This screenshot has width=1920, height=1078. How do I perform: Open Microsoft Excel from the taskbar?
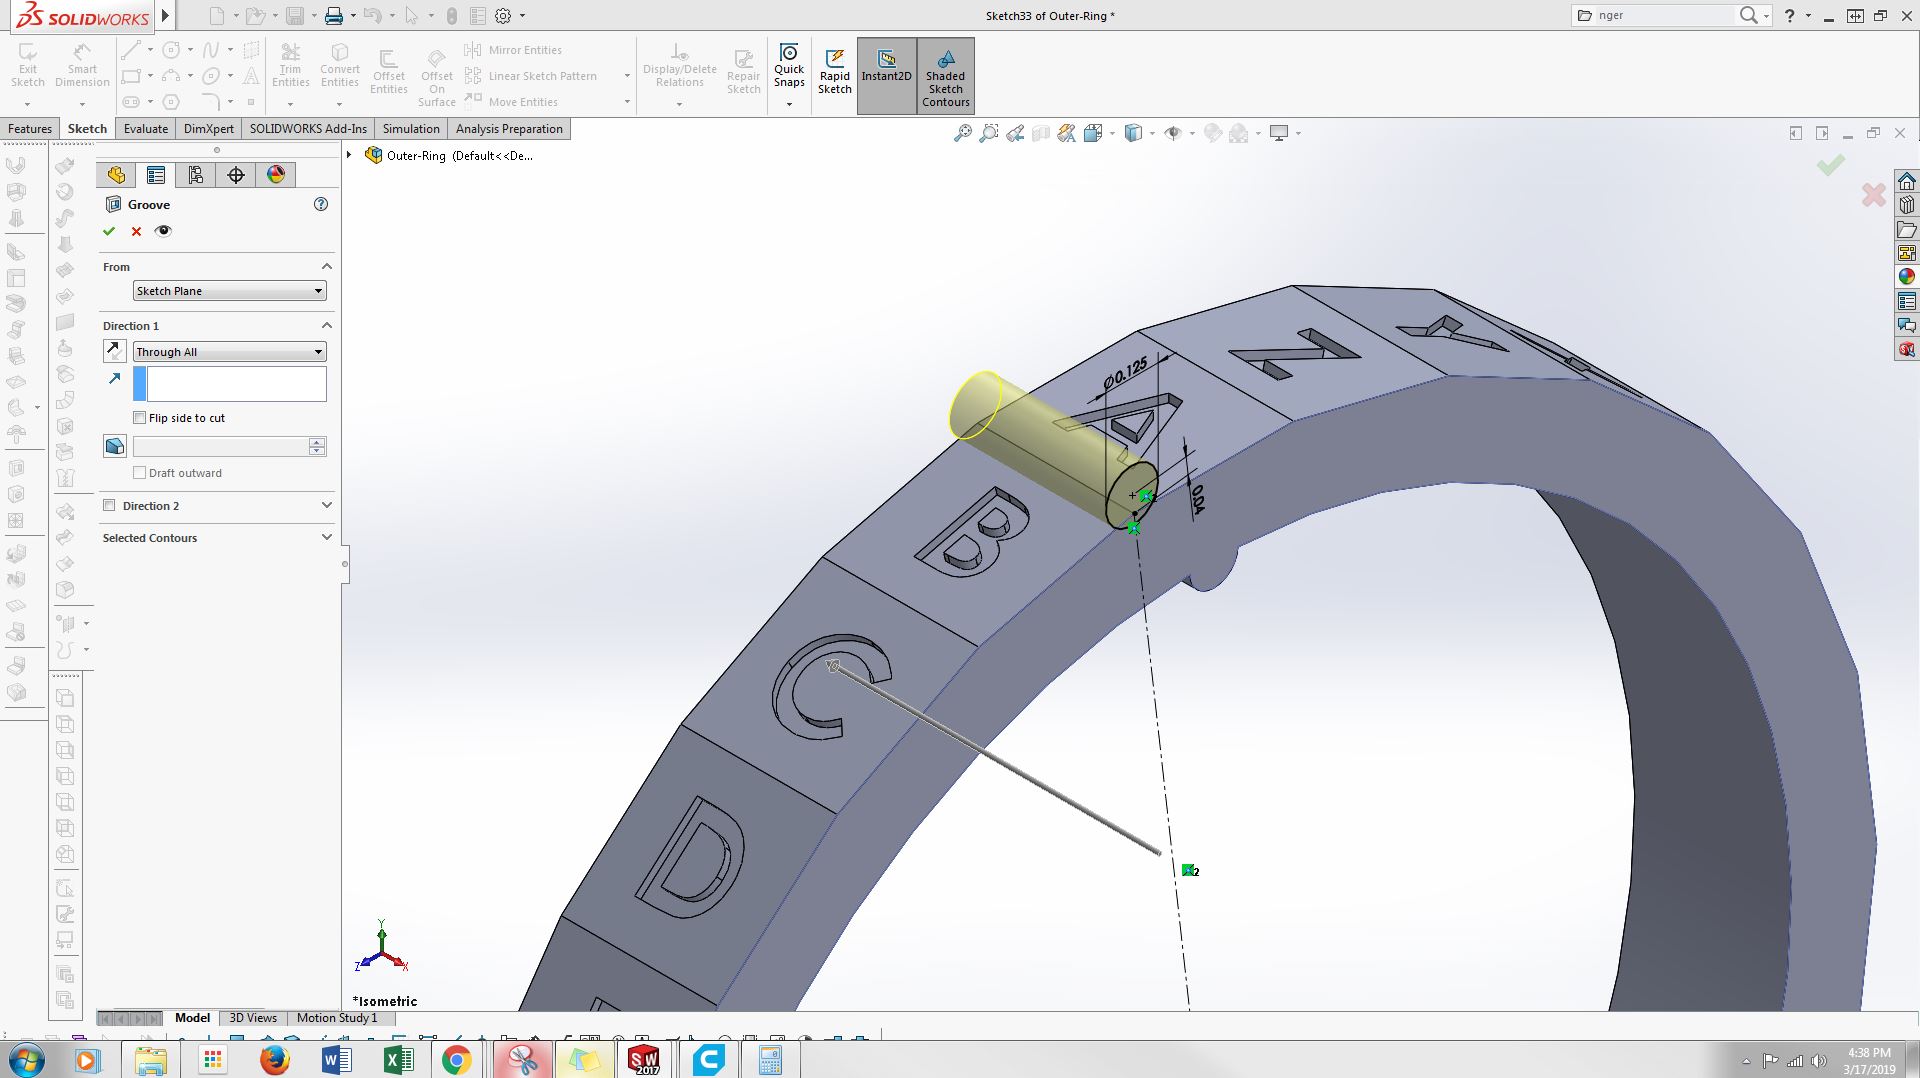(x=397, y=1060)
